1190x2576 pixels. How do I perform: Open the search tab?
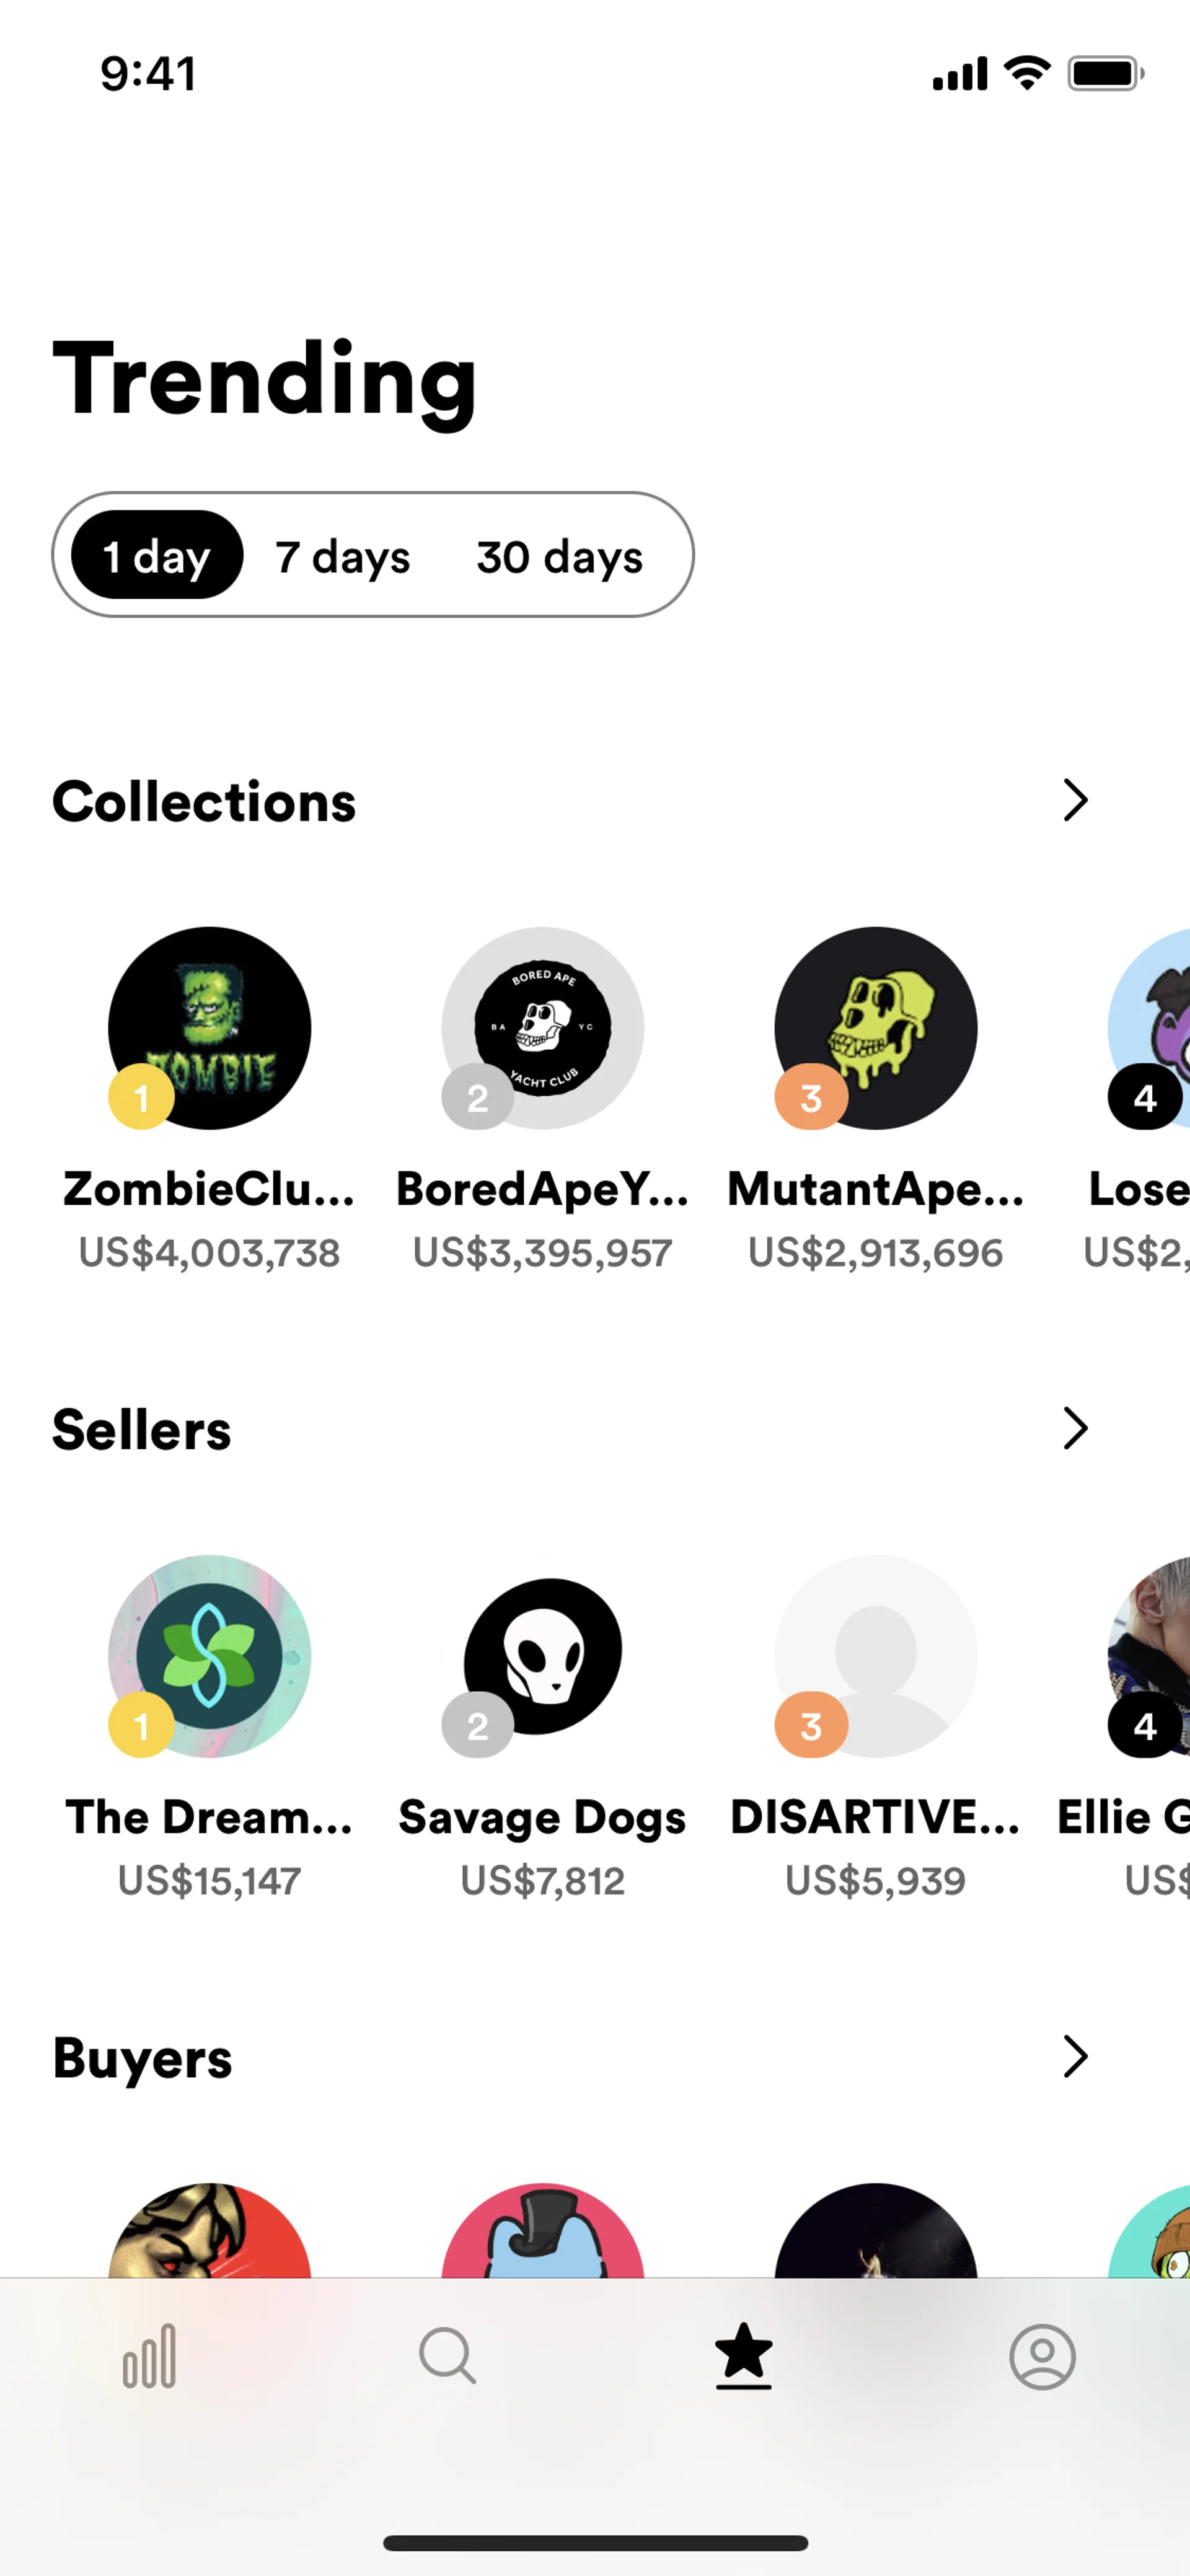coord(447,2356)
